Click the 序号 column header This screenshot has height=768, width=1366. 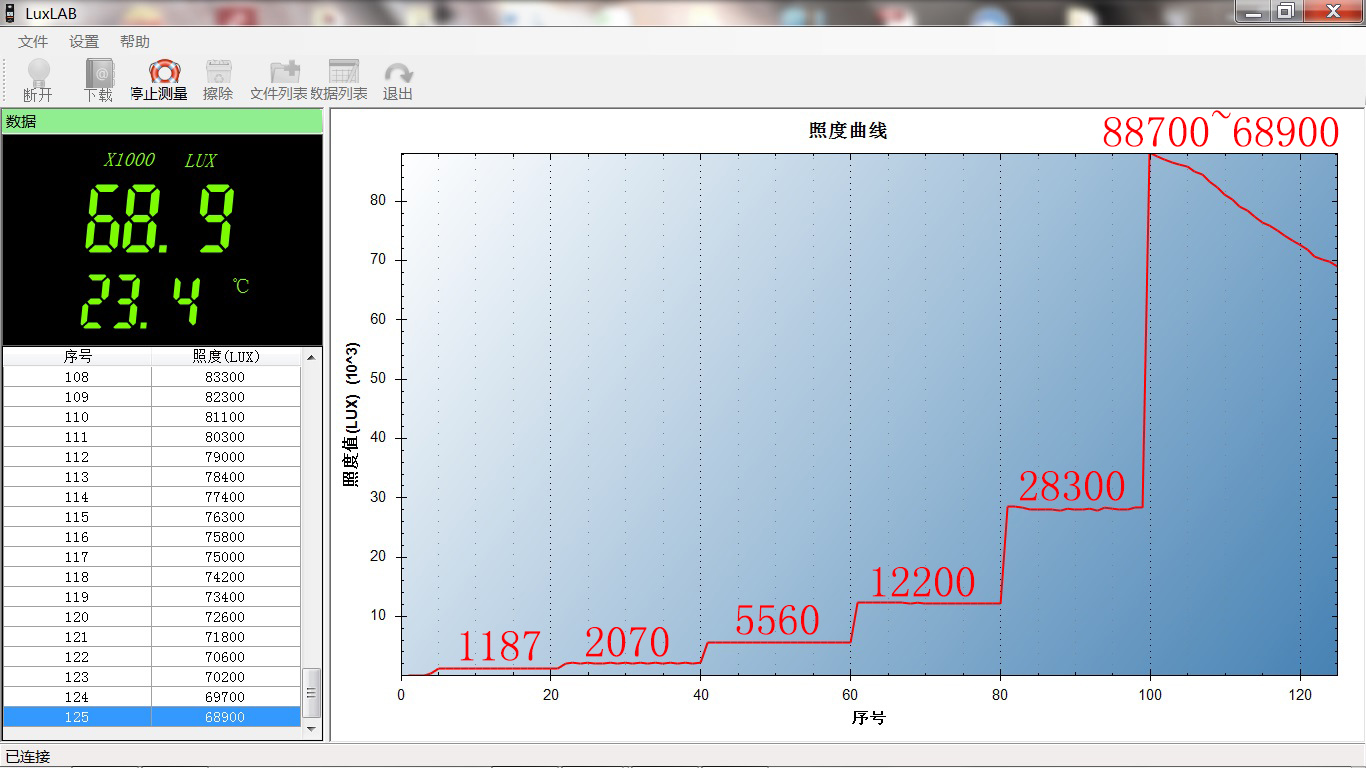coord(77,356)
